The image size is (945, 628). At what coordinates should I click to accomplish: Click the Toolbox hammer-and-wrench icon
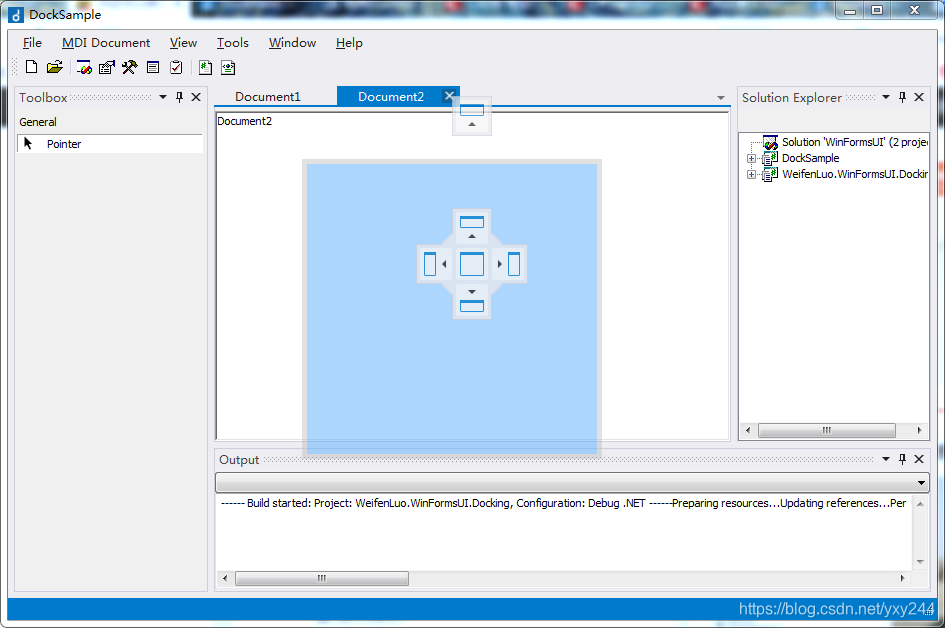tap(130, 68)
